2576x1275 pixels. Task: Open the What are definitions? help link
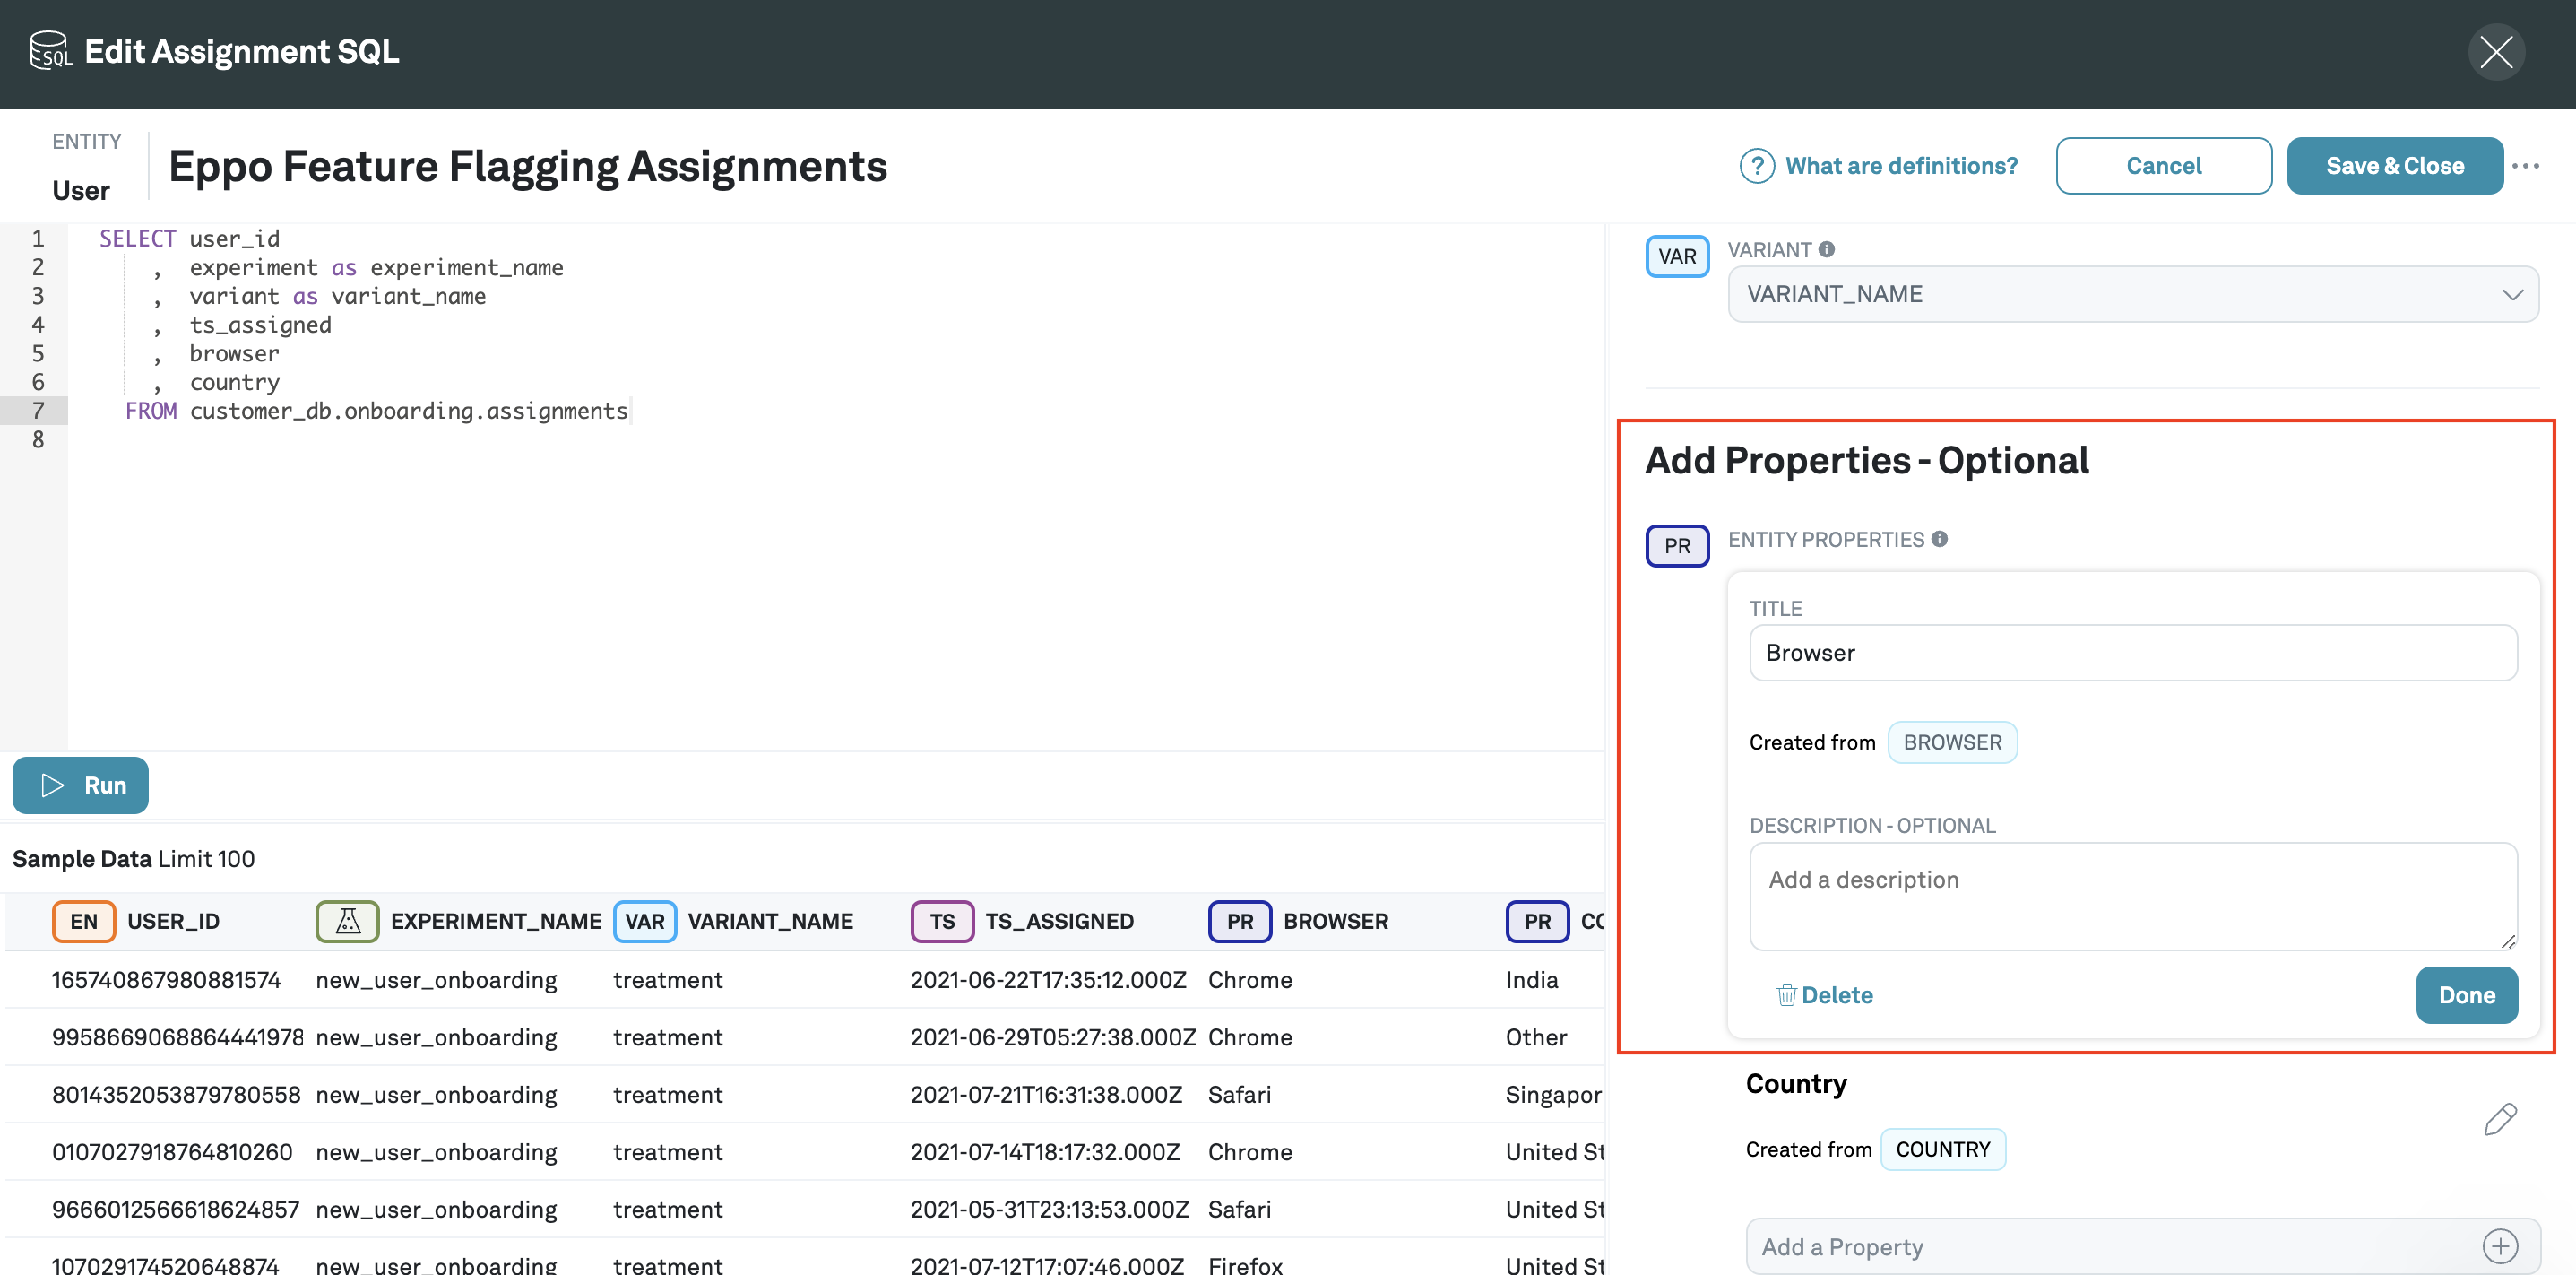tap(1900, 166)
